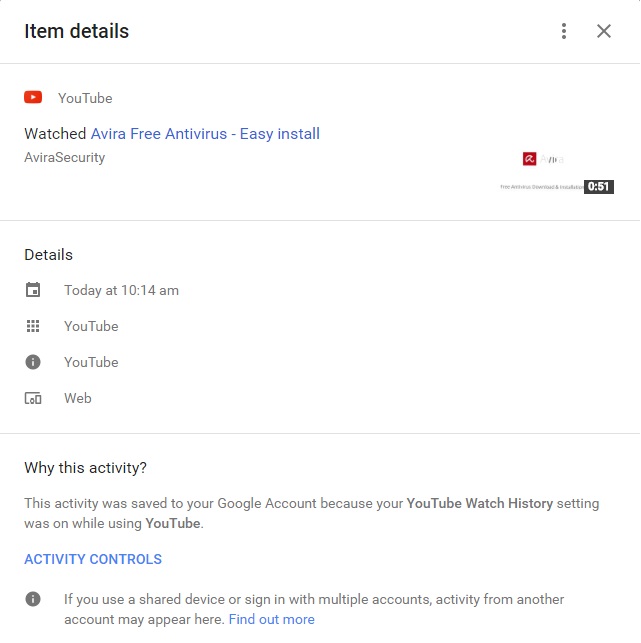
Task: Click the apps grid product icon
Action: click(x=33, y=326)
